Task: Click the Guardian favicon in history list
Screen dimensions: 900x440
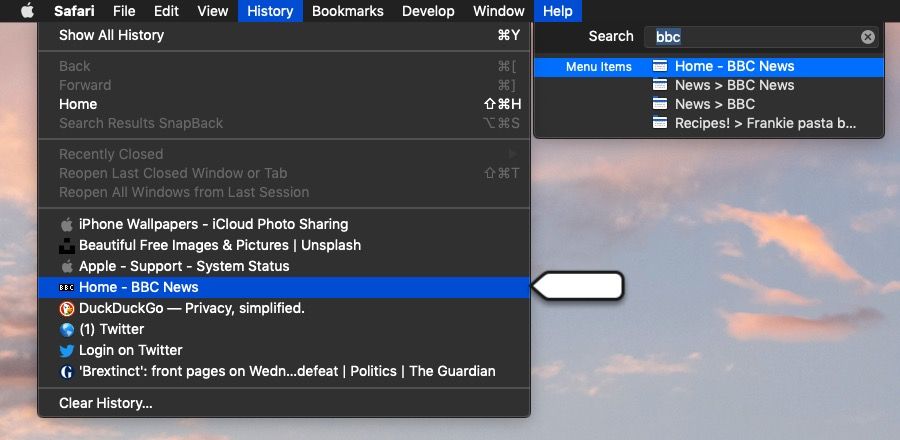Action: tap(67, 371)
